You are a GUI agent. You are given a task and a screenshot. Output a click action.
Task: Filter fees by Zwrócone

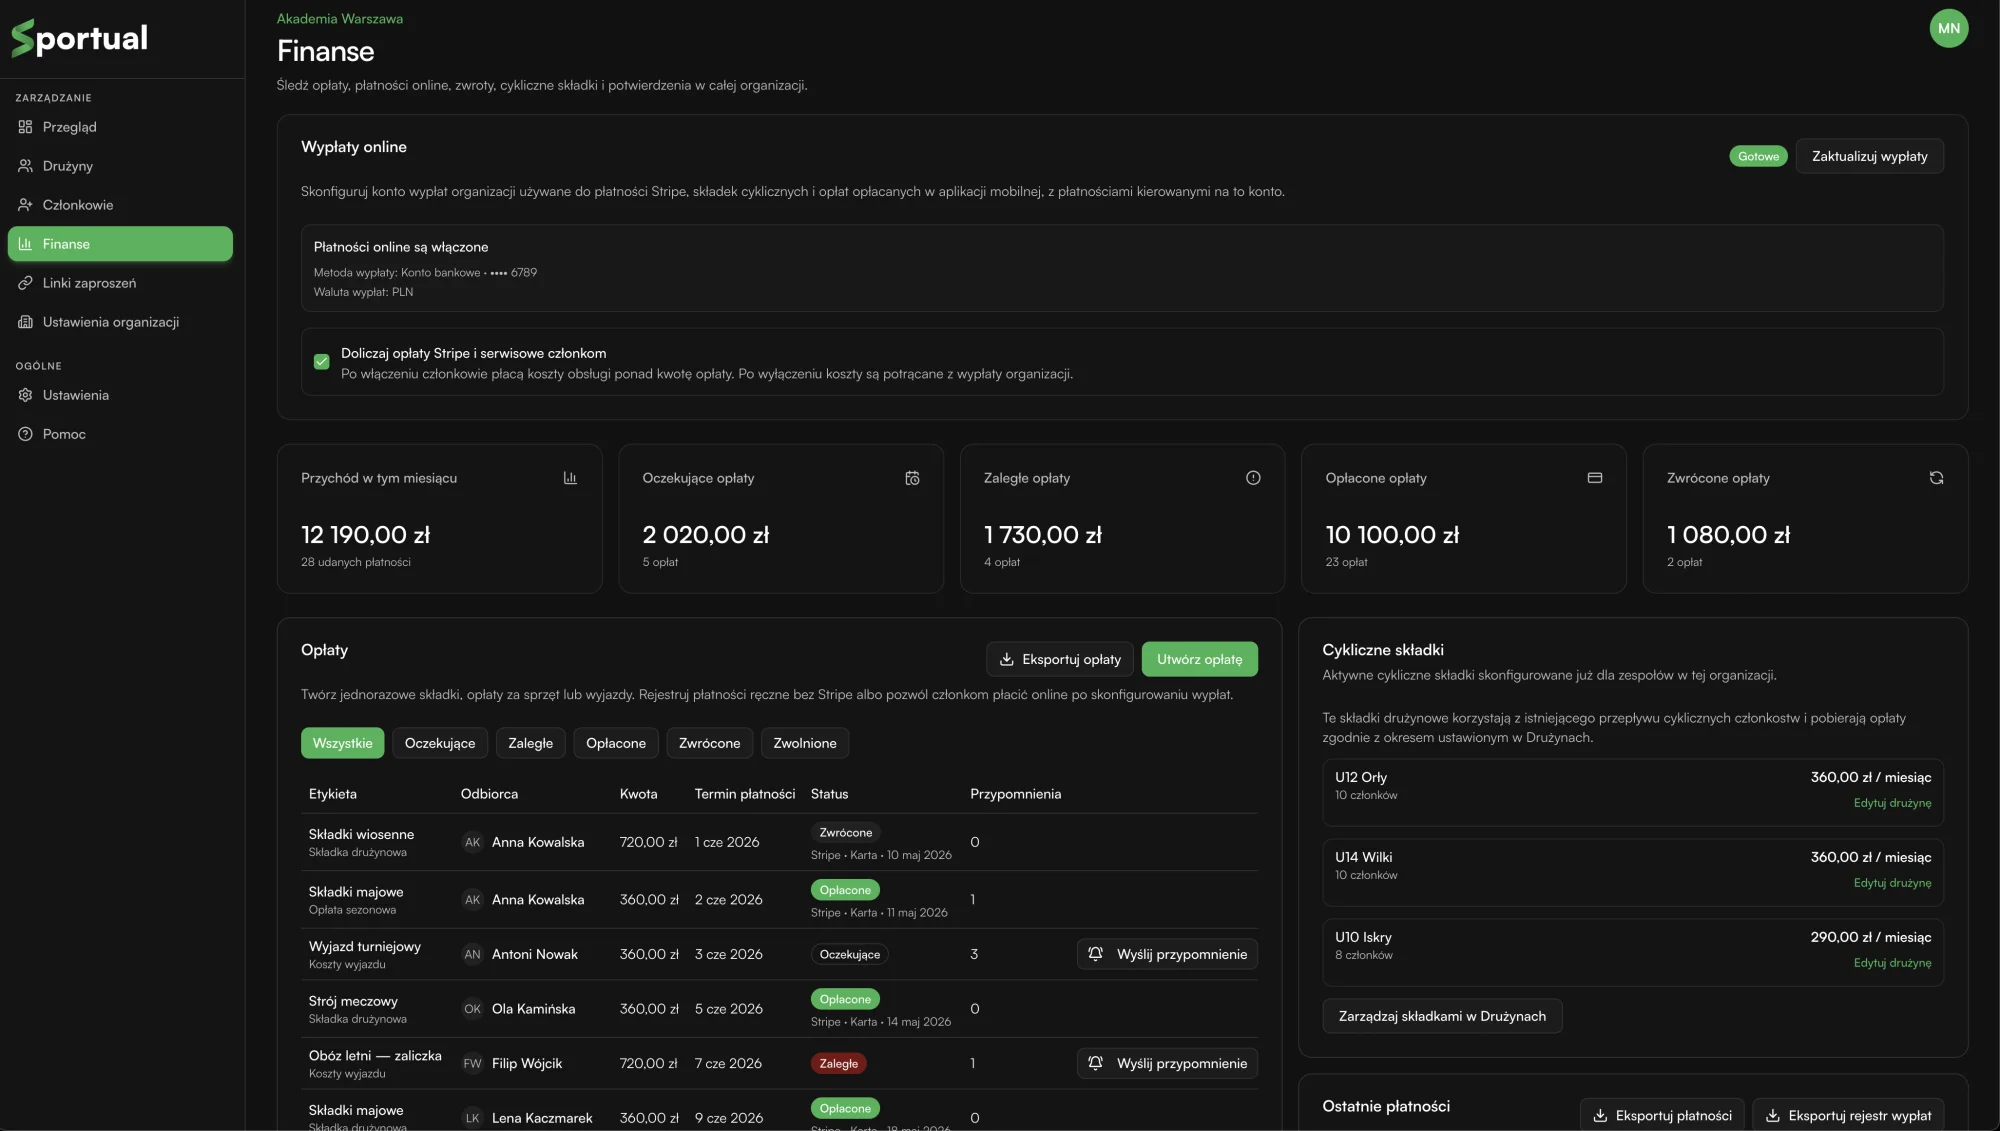pos(710,743)
